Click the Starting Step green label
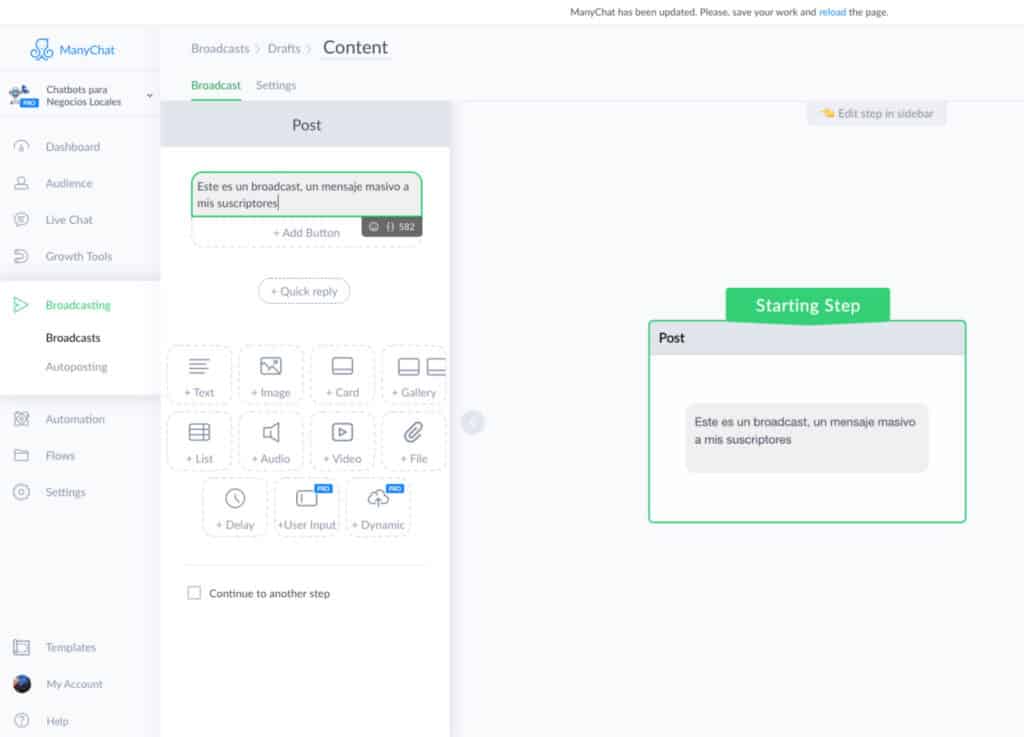The width and height of the screenshot is (1024, 737). coord(808,306)
